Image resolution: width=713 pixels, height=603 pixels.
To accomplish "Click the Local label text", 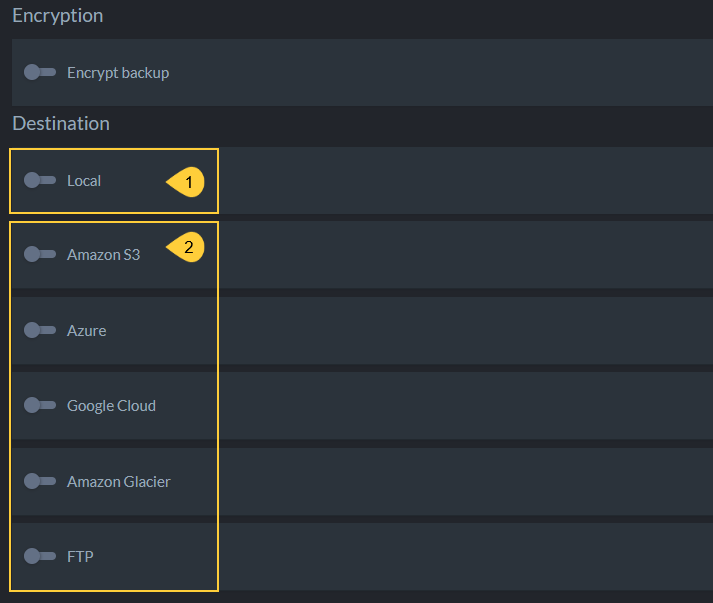I will click(84, 181).
